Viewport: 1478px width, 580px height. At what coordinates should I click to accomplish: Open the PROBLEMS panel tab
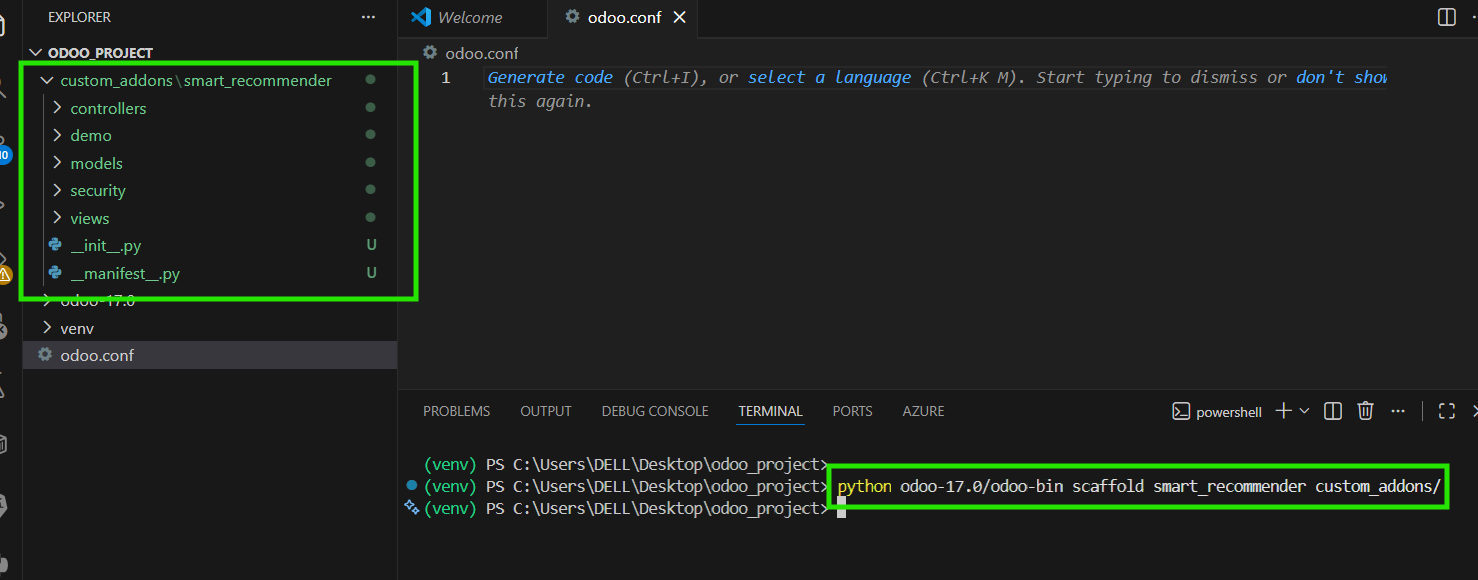tap(456, 411)
